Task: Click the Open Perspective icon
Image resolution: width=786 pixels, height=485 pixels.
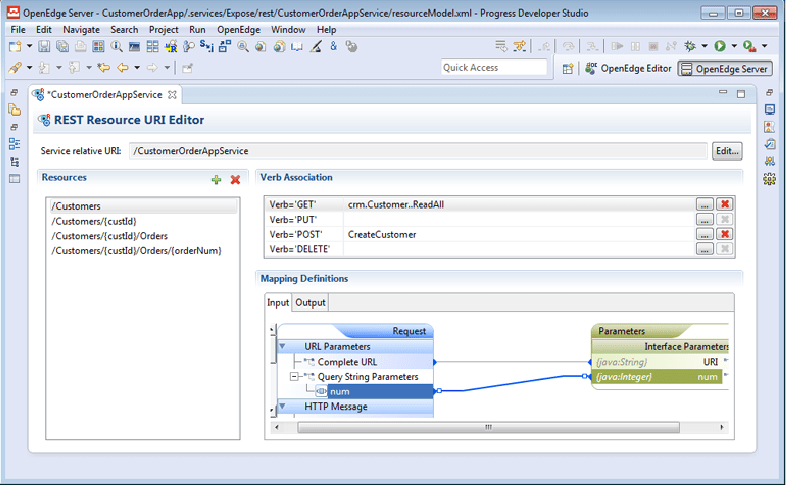Action: point(567,69)
